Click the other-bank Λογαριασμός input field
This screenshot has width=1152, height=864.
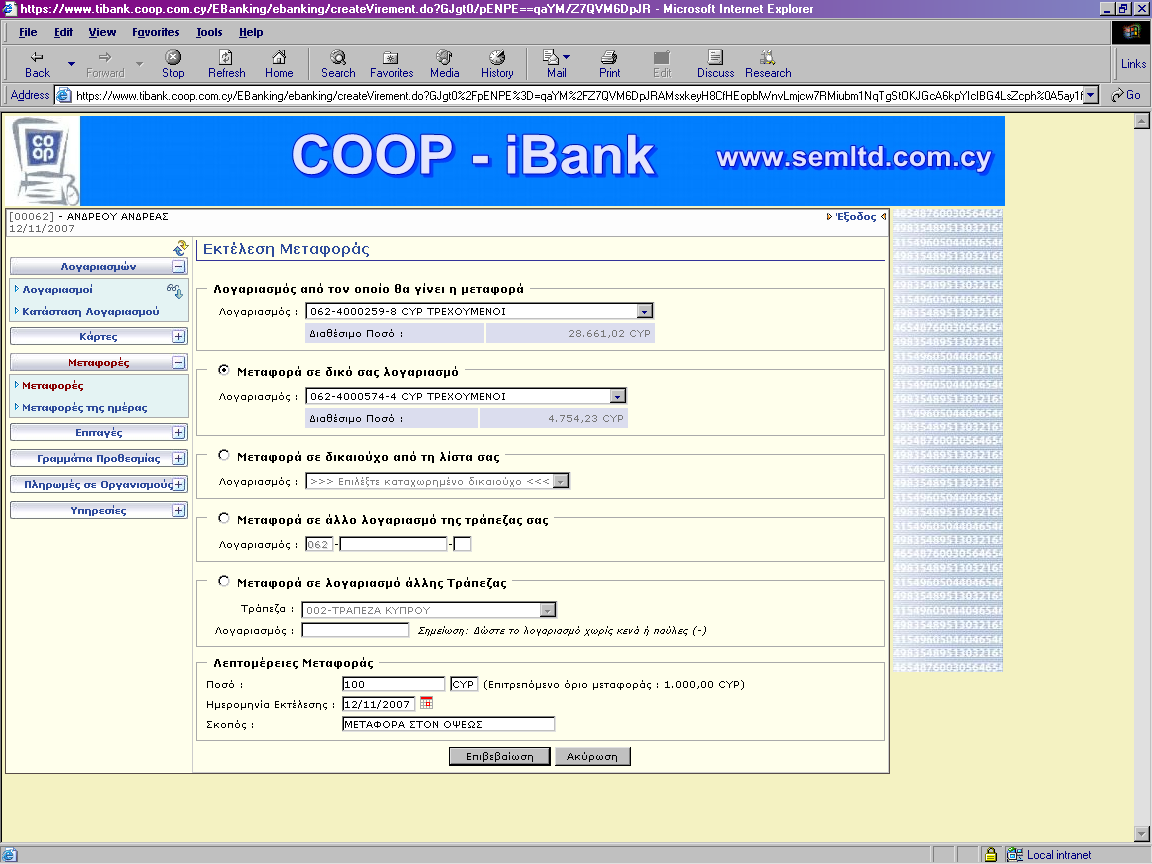(355, 630)
